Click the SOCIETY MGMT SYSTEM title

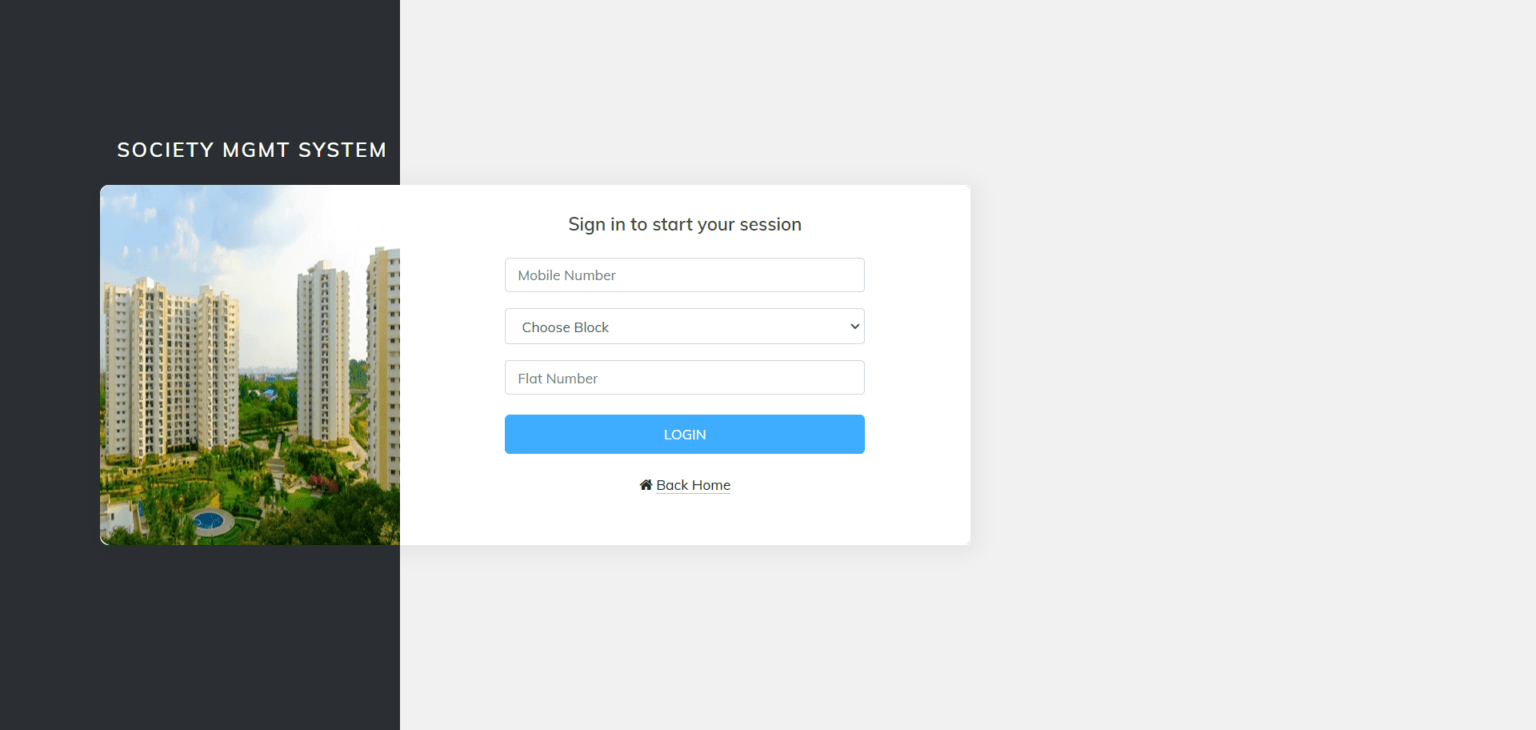click(252, 150)
